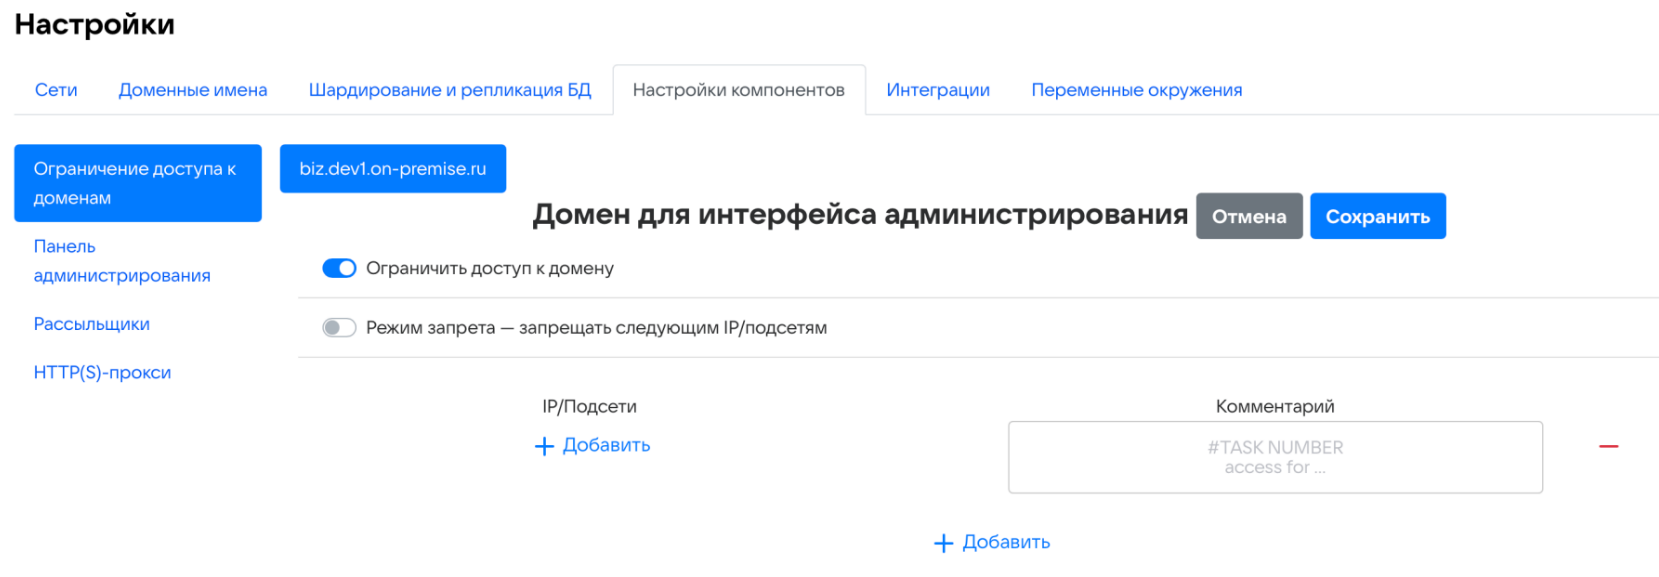Viewport: 1659px width, 577px height.
Task: Click the 'Сохранить' button
Action: 1377,217
